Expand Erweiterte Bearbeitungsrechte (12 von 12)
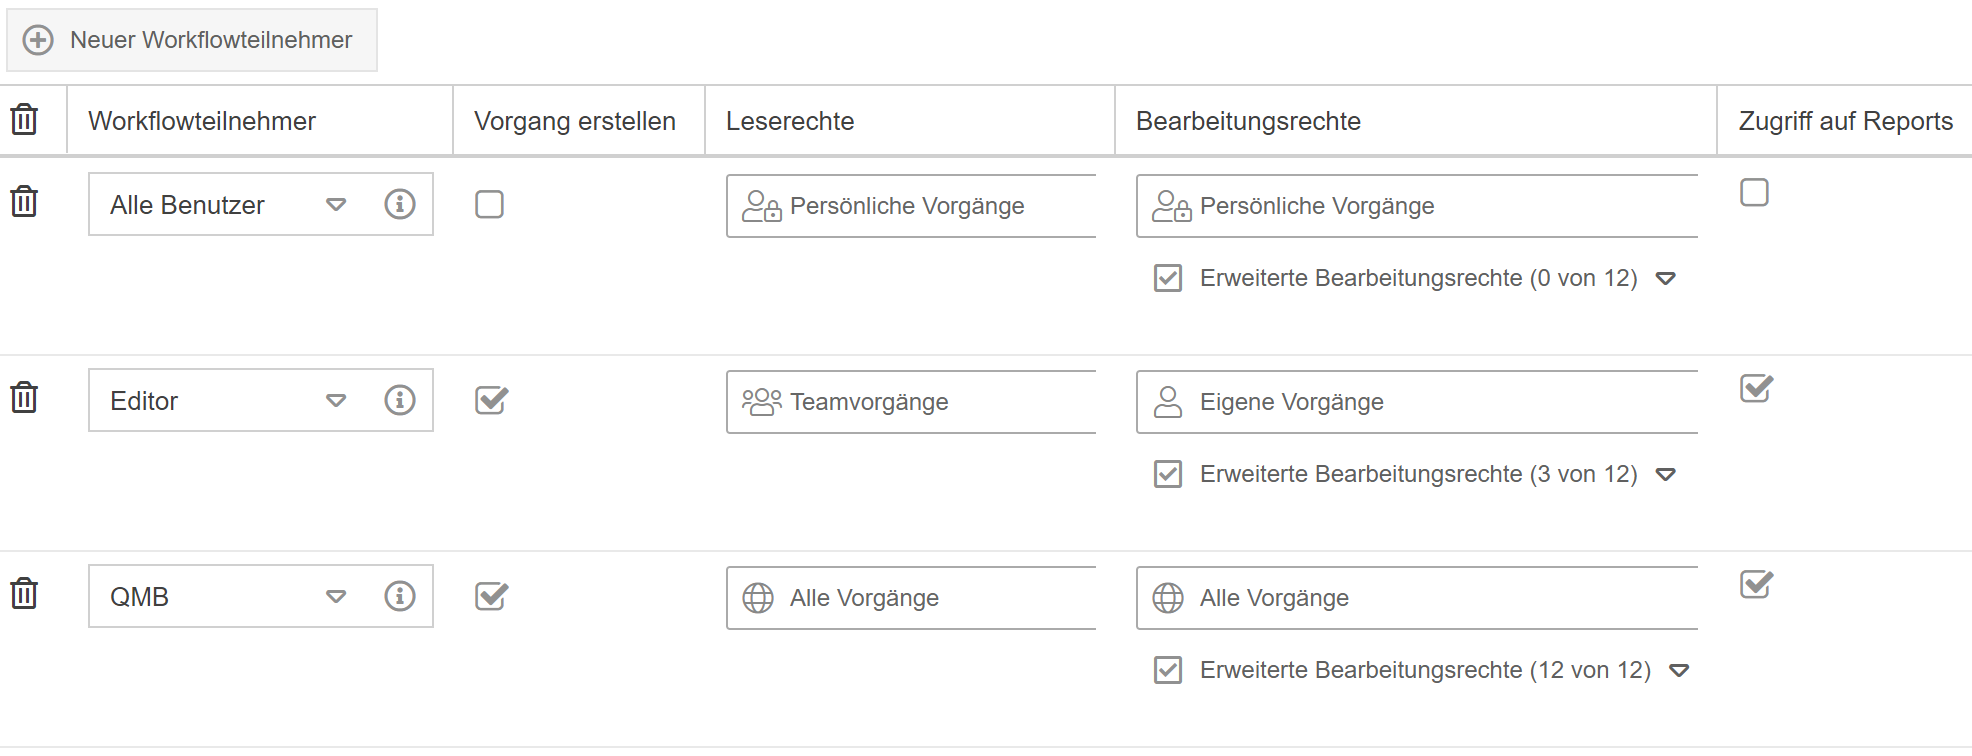The height and width of the screenshot is (756, 1972). pyautogui.click(x=1679, y=670)
